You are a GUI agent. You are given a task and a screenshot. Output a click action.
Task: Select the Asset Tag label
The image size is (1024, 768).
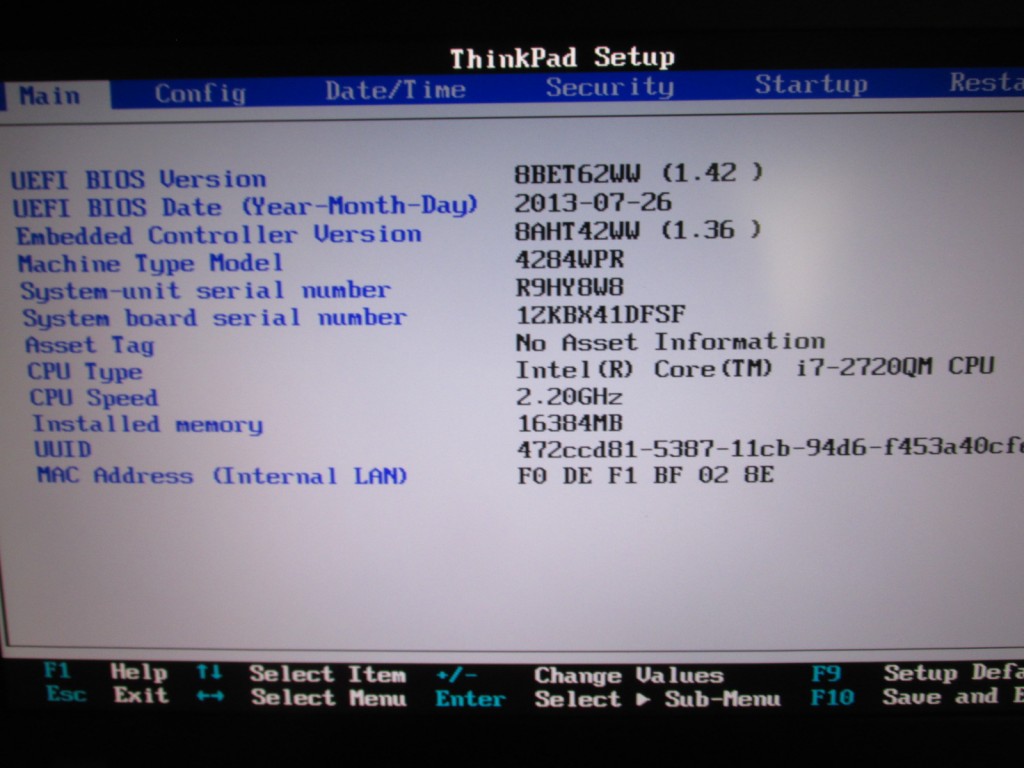click(x=89, y=345)
